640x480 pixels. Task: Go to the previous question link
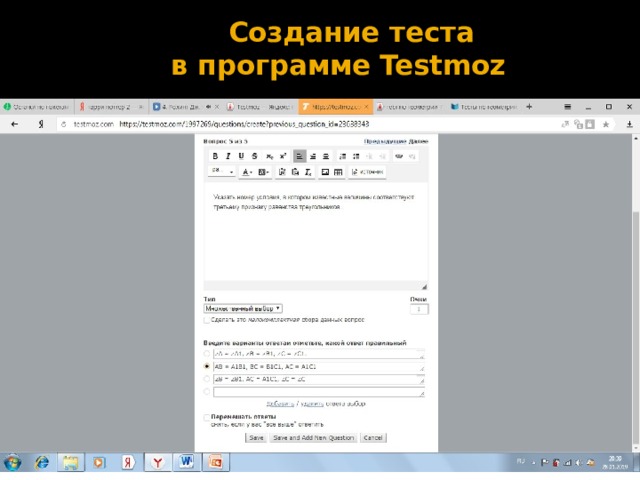point(385,141)
